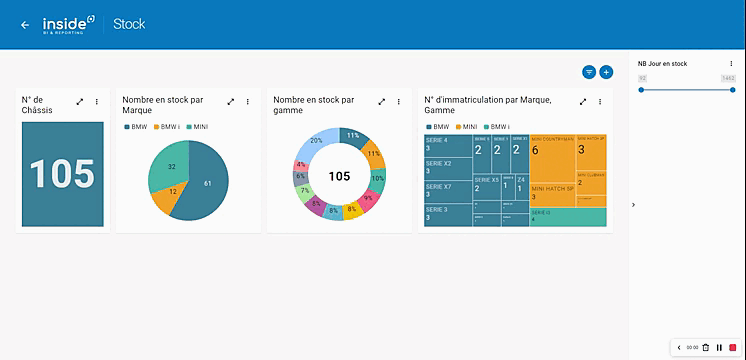Collapse the recording toolbar with its chevron

(x=679, y=348)
